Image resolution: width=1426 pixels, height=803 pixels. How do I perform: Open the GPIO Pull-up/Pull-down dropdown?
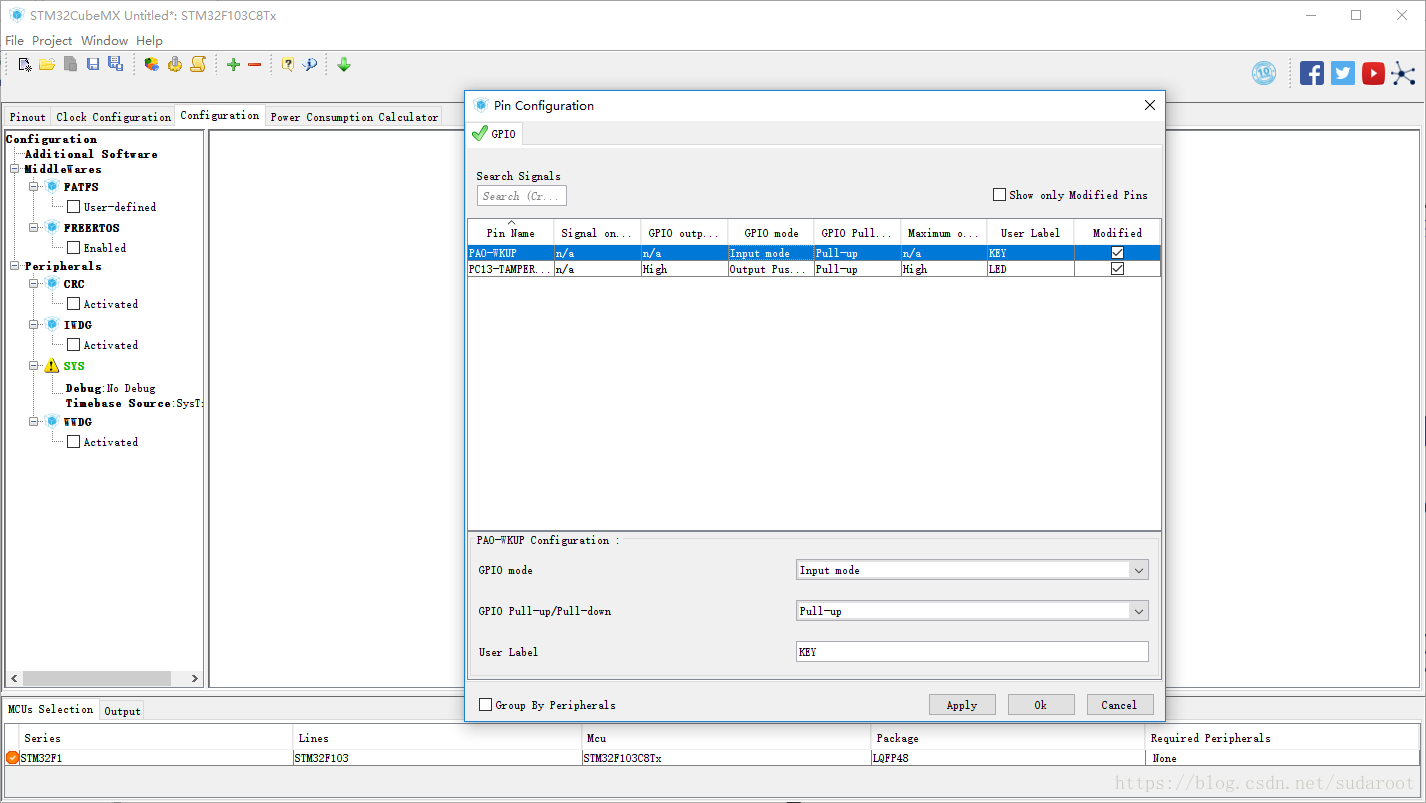(x=1138, y=611)
